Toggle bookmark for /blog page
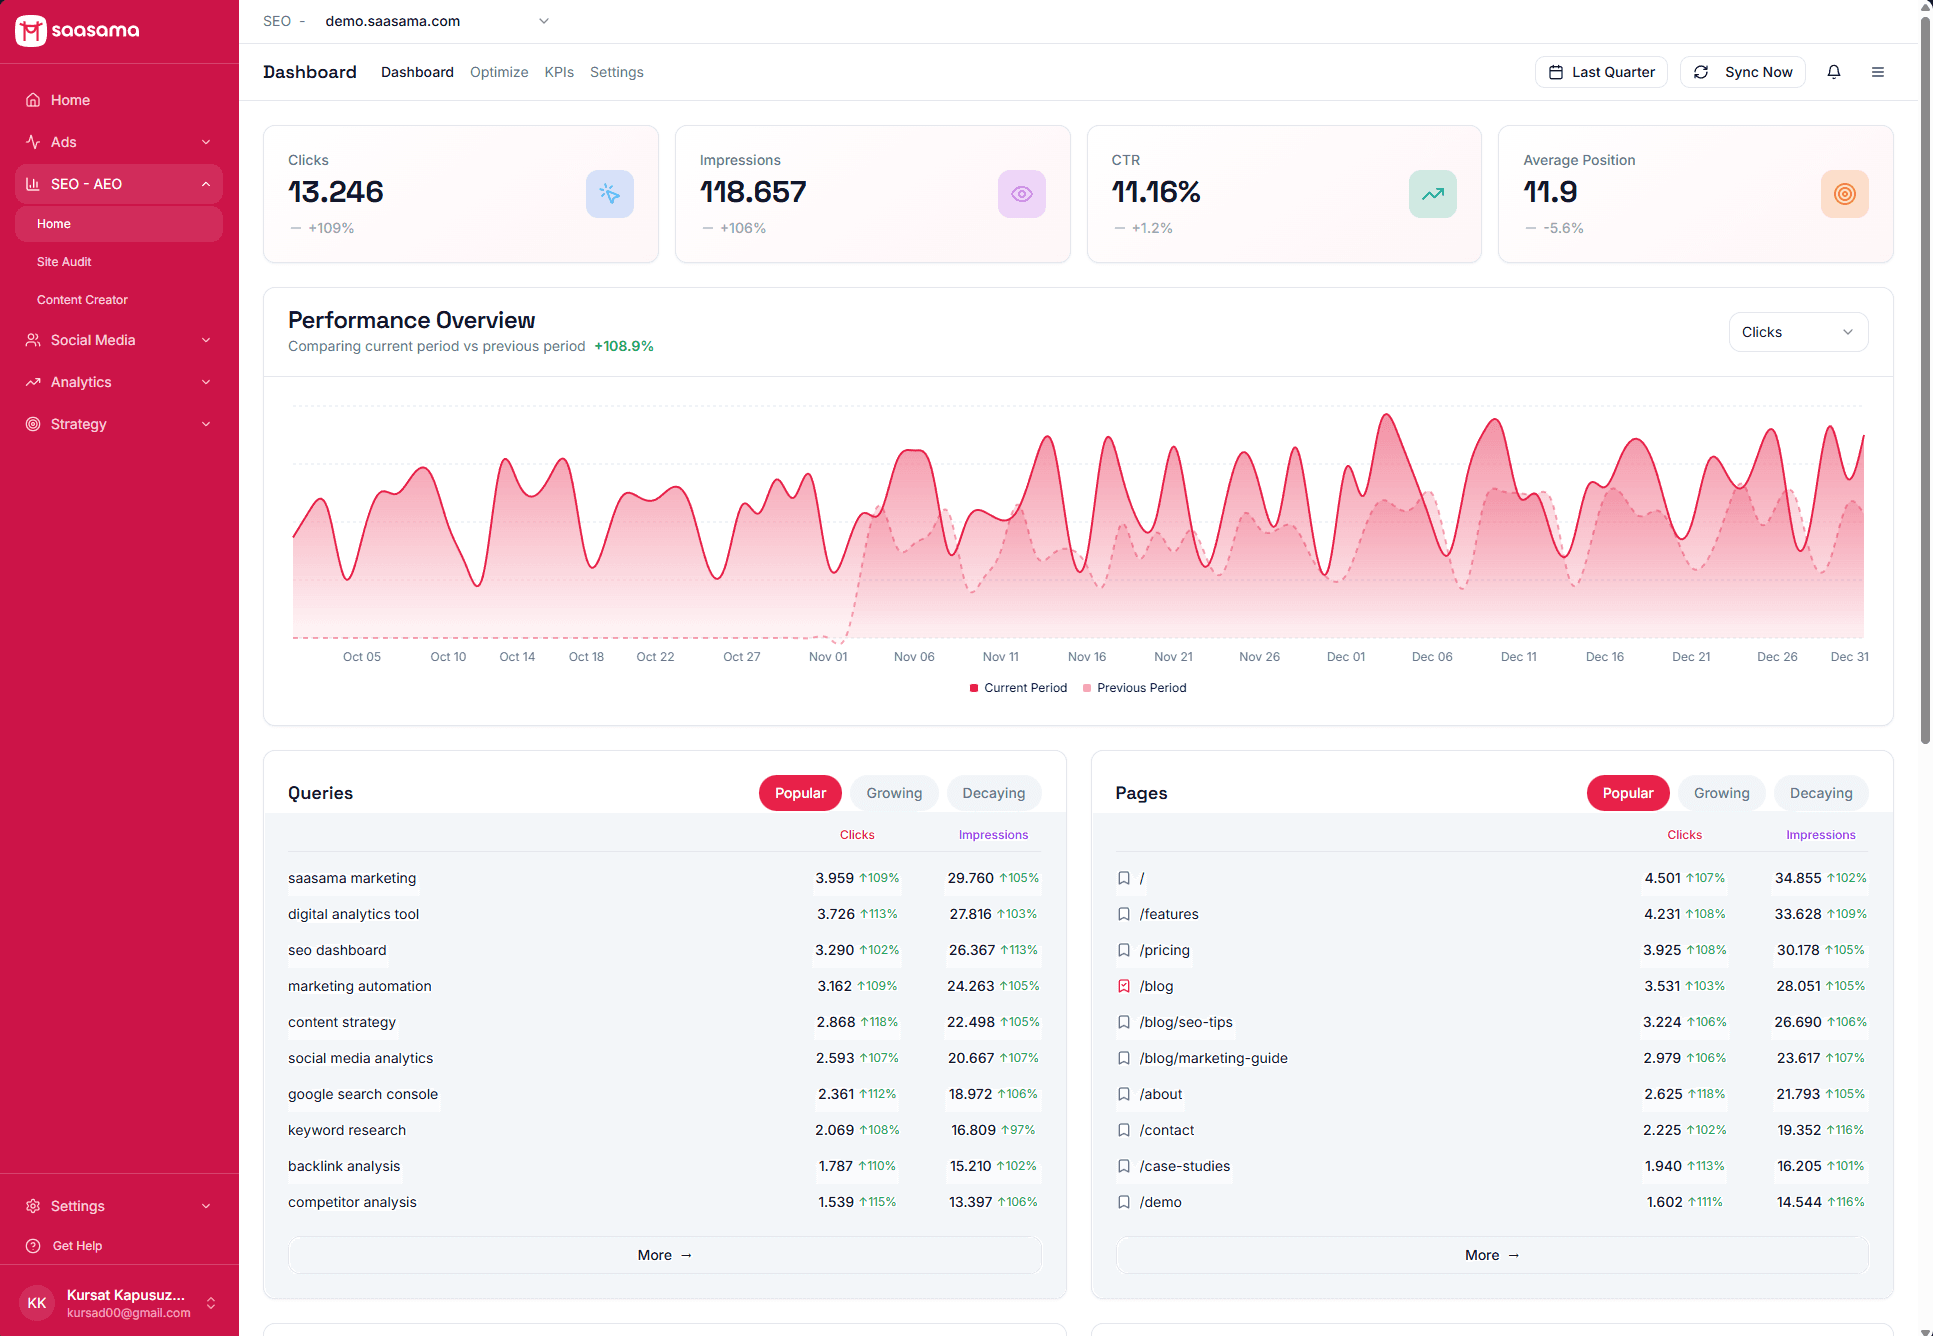The width and height of the screenshot is (1933, 1336). pyautogui.click(x=1124, y=986)
